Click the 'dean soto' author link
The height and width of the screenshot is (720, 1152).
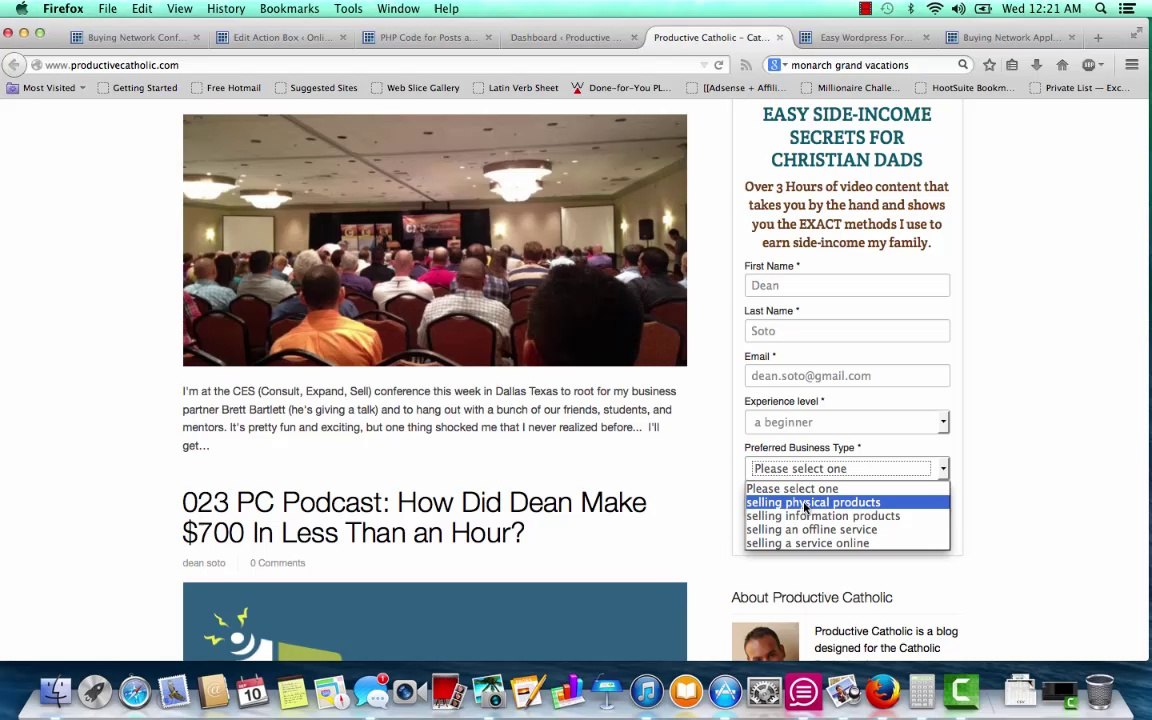[x=204, y=563]
